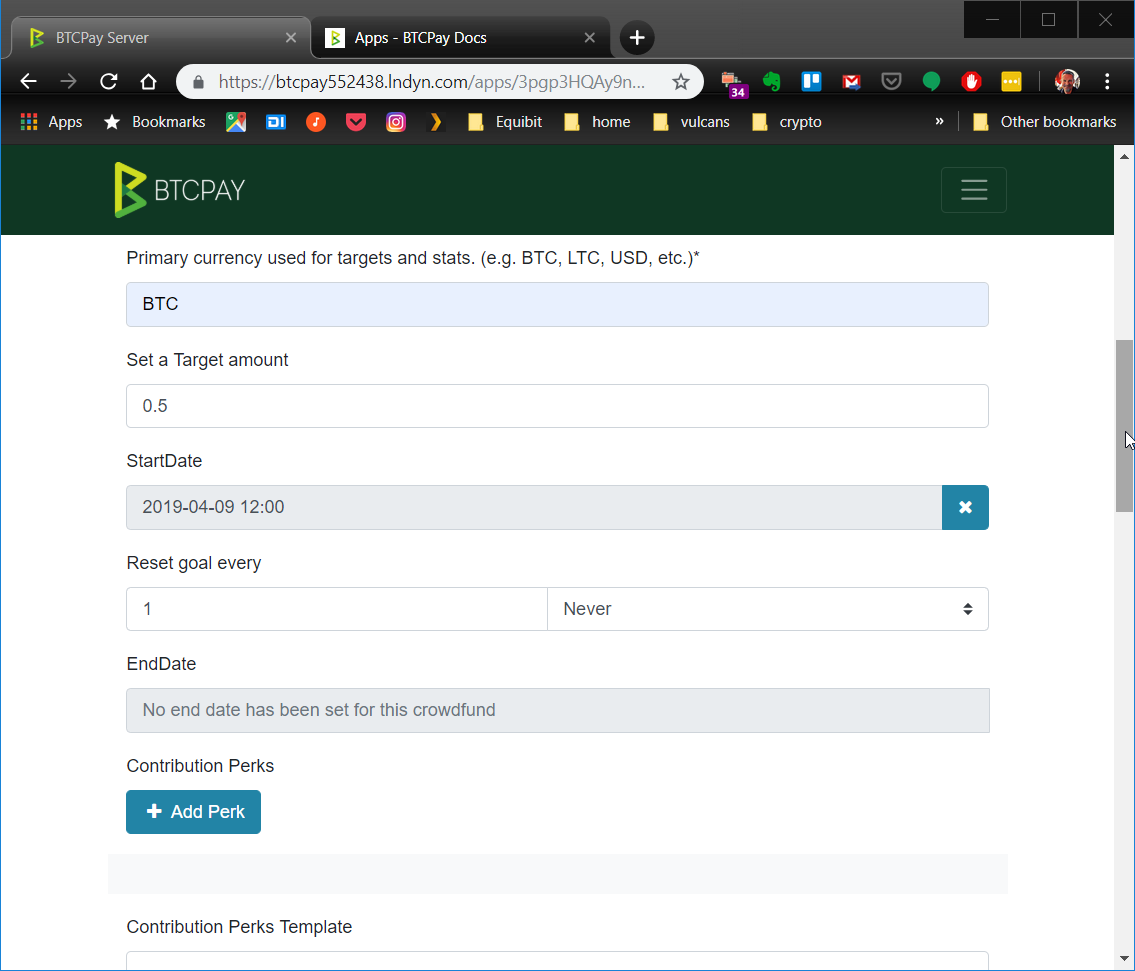Screen dimensions: 1135x971
Task: Click the Pocket save extension in toolbar
Action: click(x=891, y=81)
